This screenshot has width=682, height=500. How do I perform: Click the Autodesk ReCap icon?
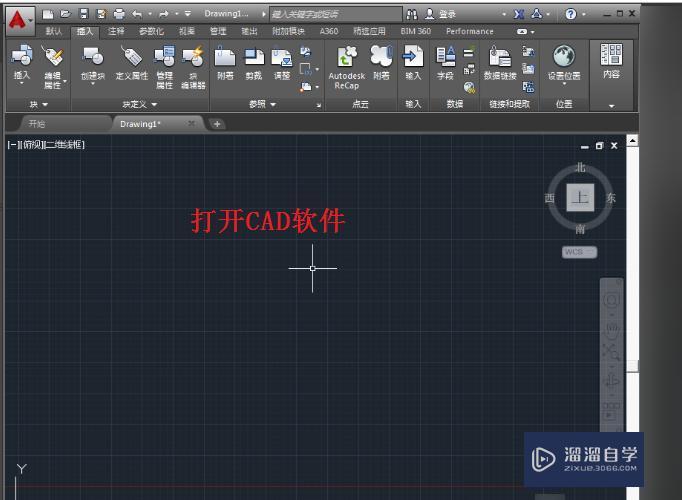click(347, 57)
